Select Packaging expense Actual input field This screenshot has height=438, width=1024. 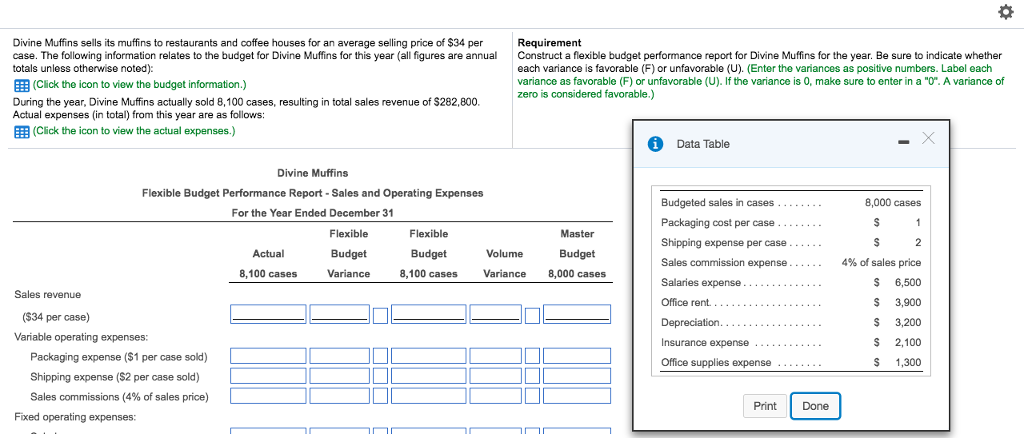[x=268, y=356]
